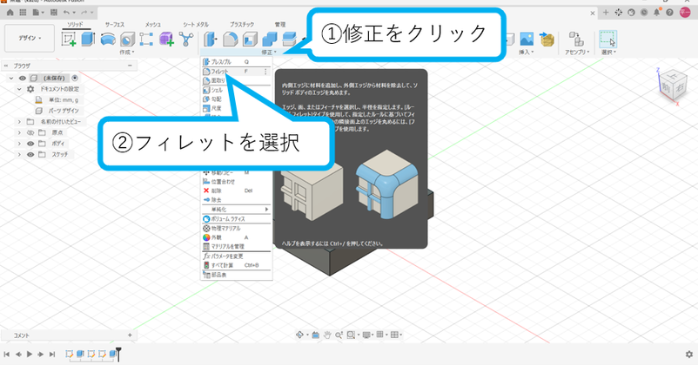The height and width of the screenshot is (365, 698).
Task: Expand the コメント panel plus button
Action: click(x=130, y=335)
